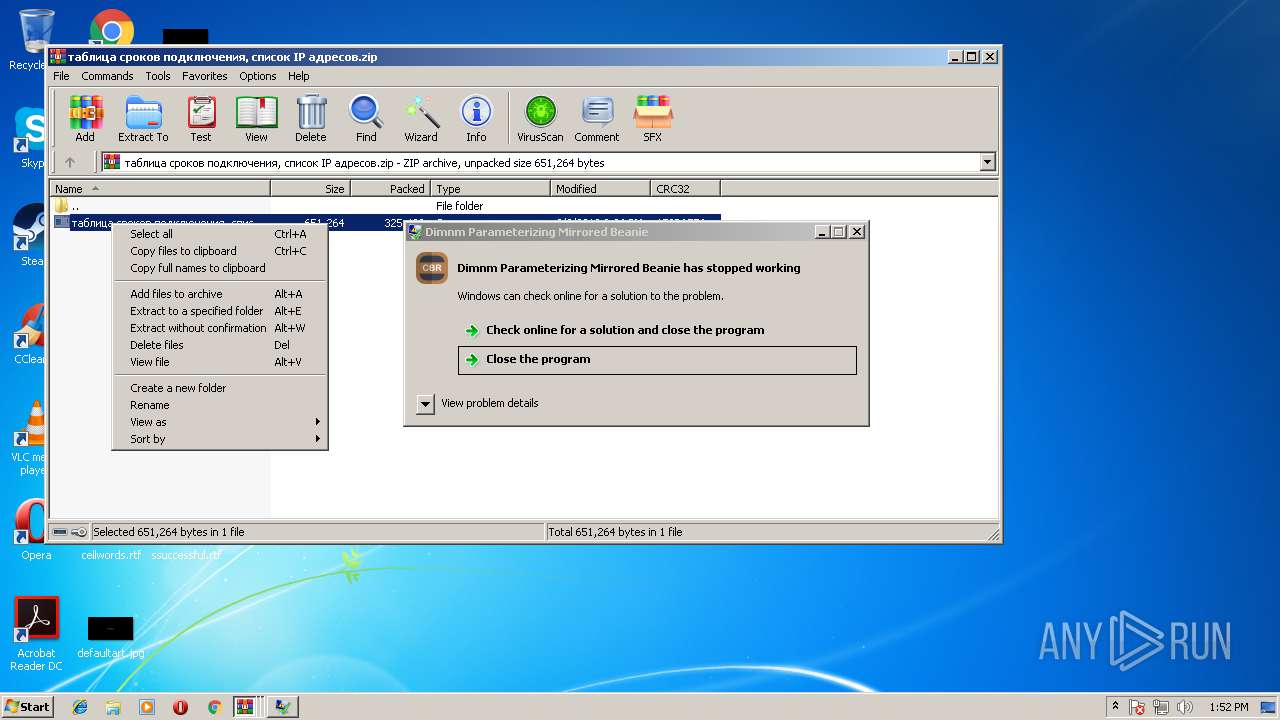Choose Extract to a specified folder
Screen dimensions: 1280x720
(220, 311)
